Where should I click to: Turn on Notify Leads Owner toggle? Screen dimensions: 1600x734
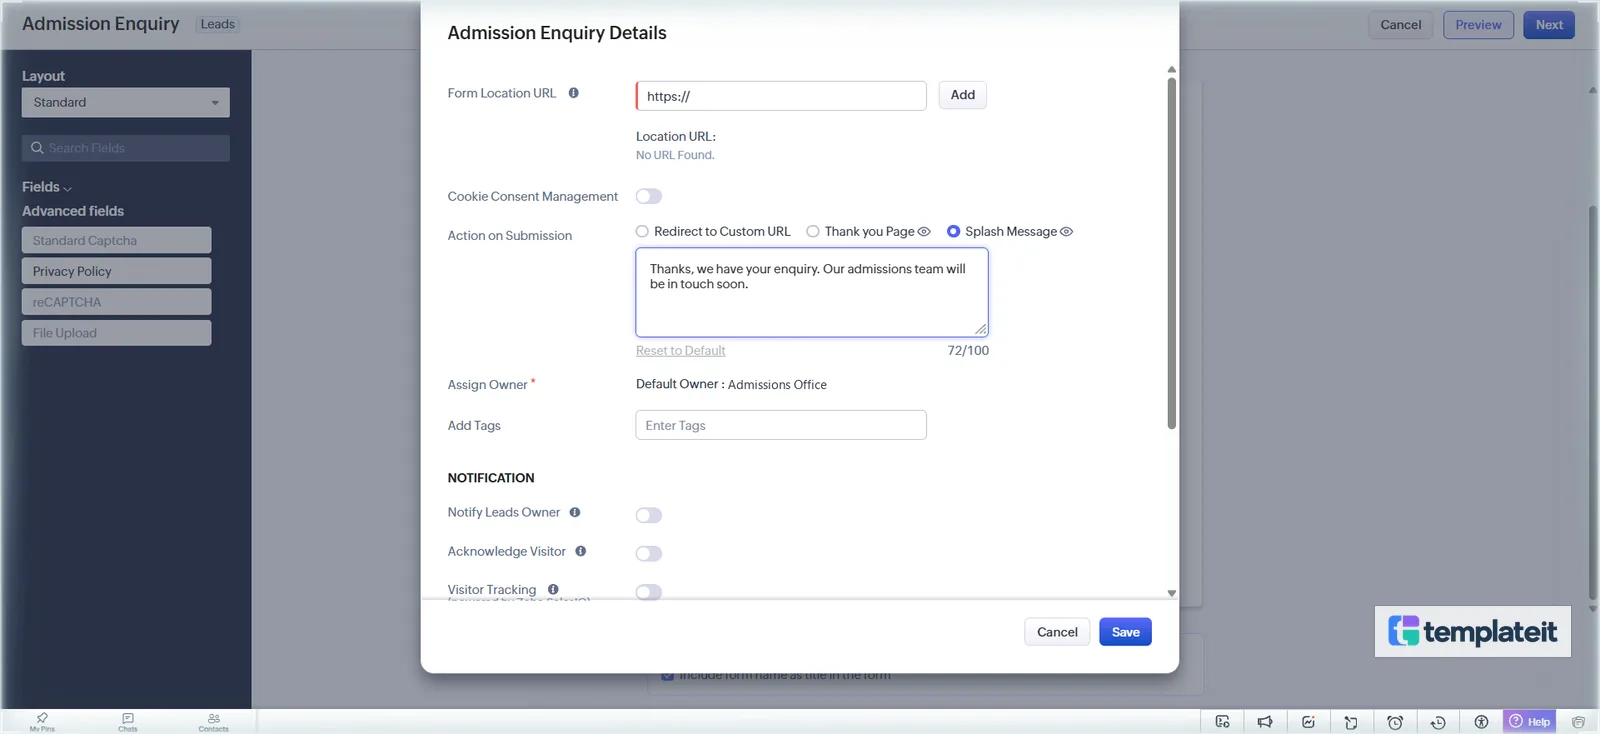coord(649,515)
